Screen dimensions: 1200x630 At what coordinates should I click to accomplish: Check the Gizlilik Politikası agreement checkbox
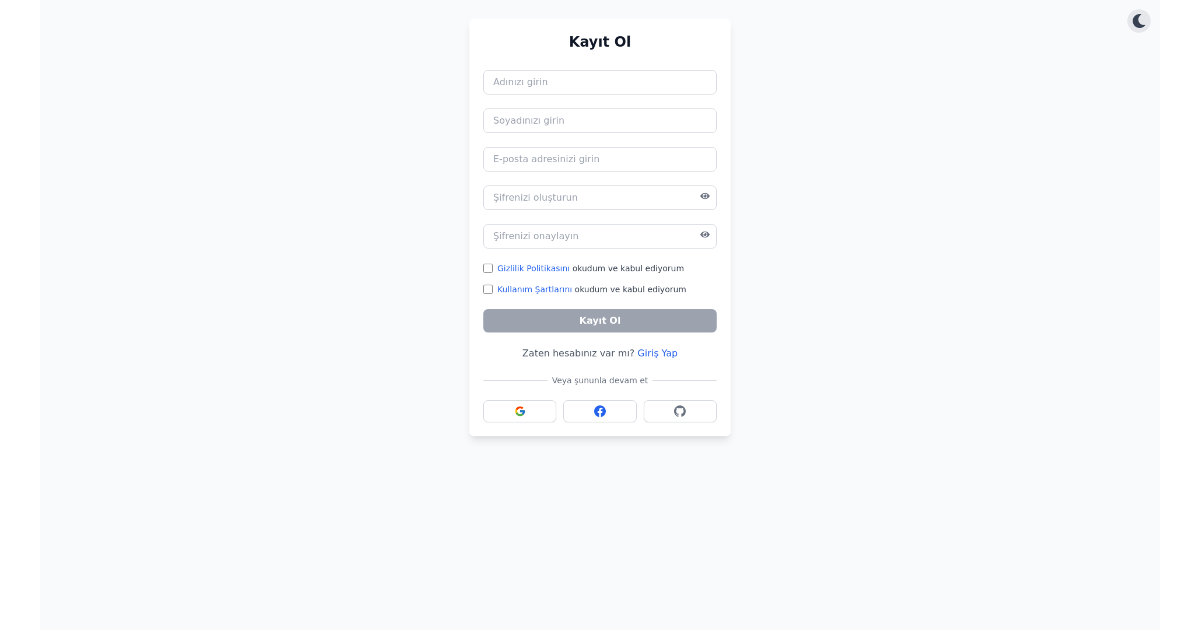pos(488,268)
